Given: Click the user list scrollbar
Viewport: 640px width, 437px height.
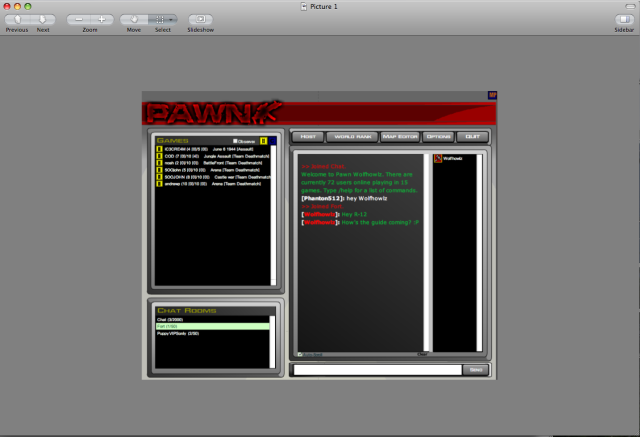Looking at the screenshot, I should pos(479,253).
